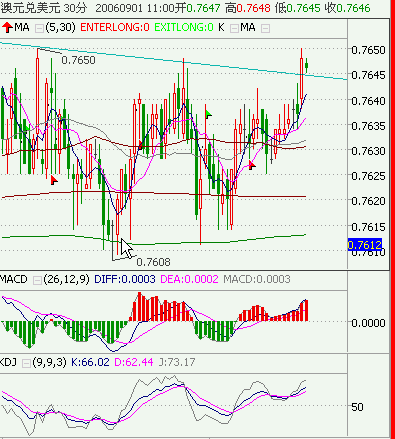395x439 pixels.
Task: Click the 0.7635 price axis label
Action: (x=368, y=126)
